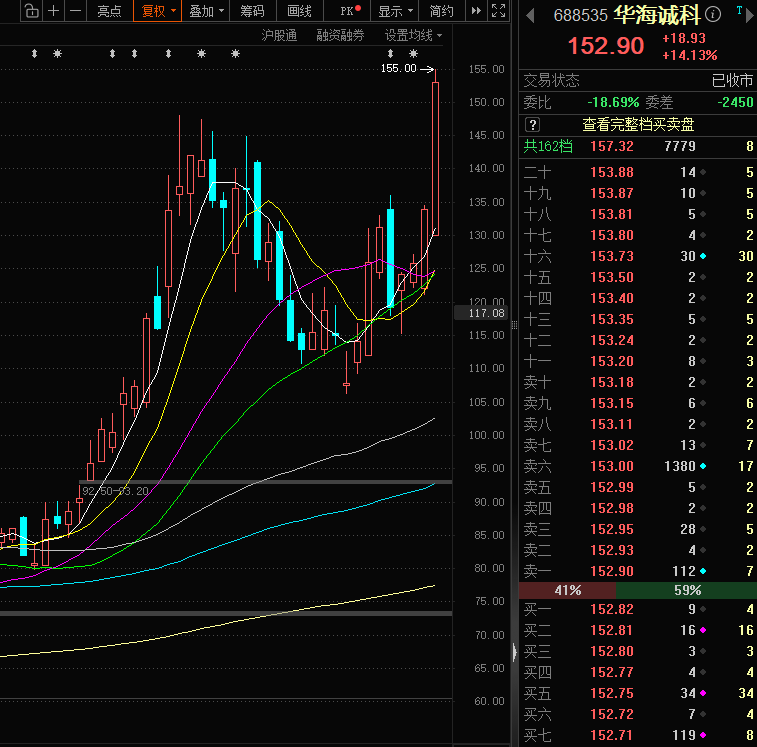Click the +14.13% change value
Image resolution: width=757 pixels, height=747 pixels.
coord(689,56)
